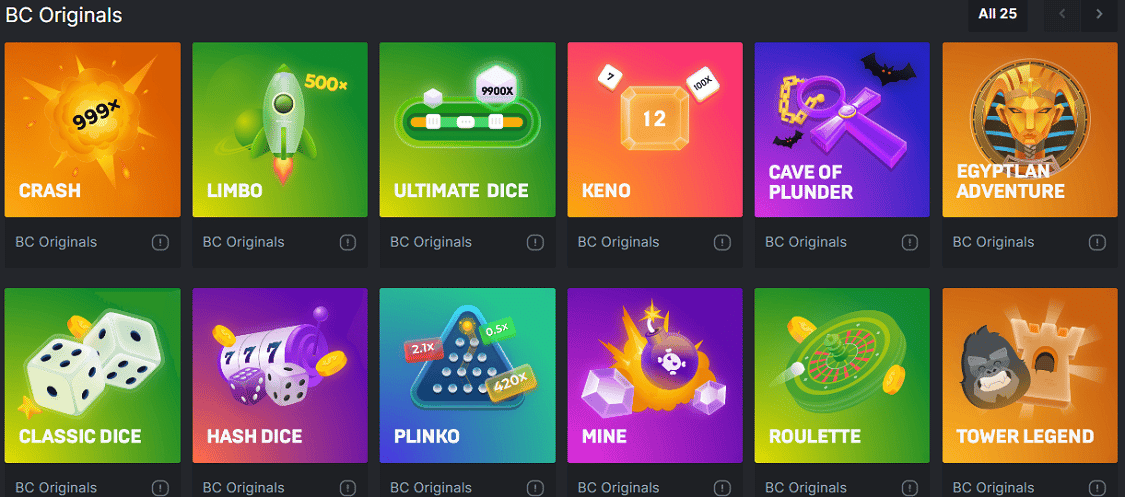The image size is (1125, 497).
Task: Click info icon below Egyptian Adventure
Action: coord(1097,242)
